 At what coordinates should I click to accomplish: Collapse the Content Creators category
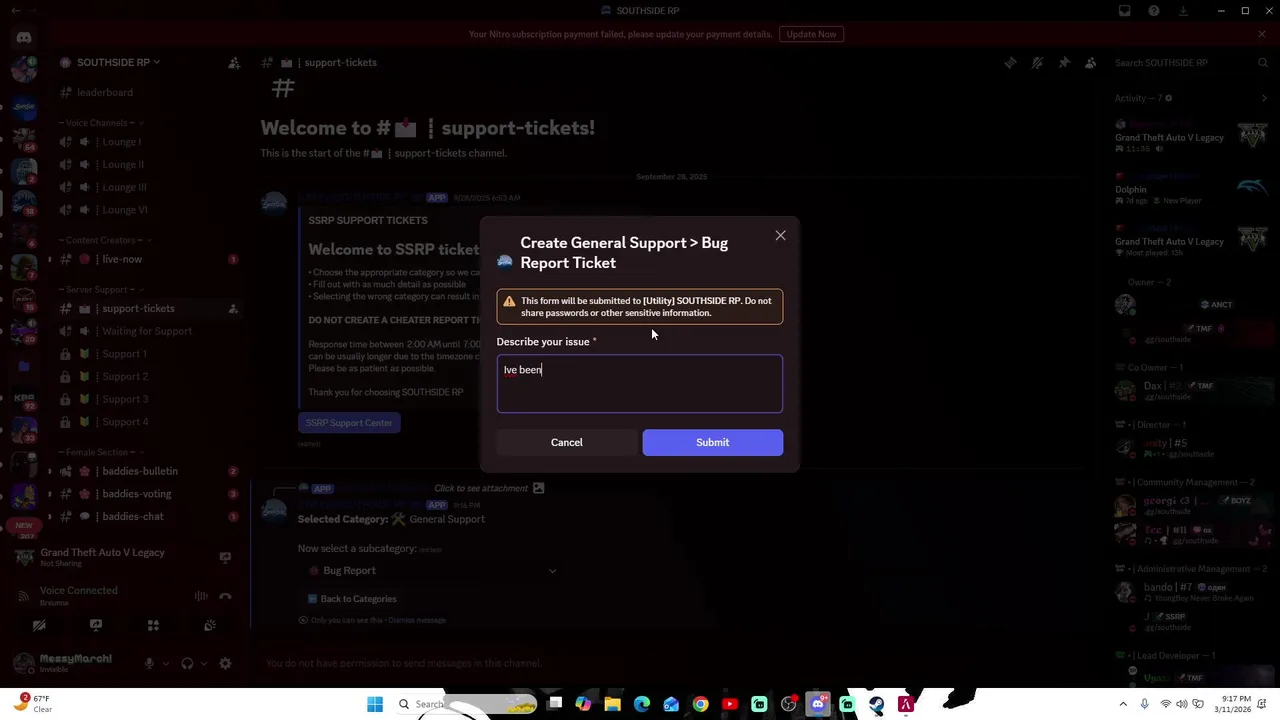104,240
